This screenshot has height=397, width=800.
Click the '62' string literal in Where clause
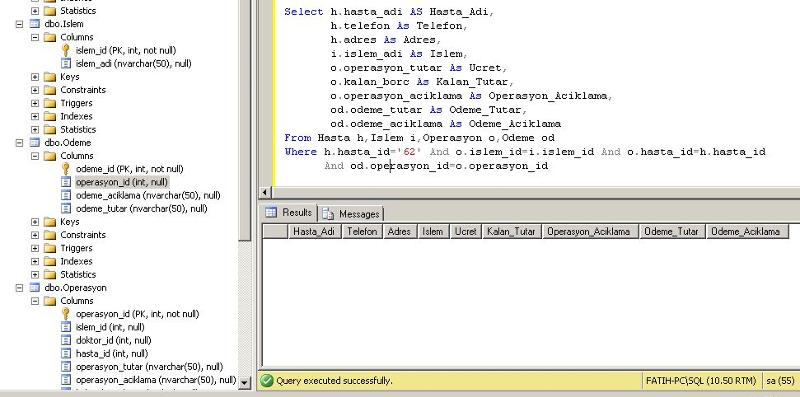click(410, 152)
